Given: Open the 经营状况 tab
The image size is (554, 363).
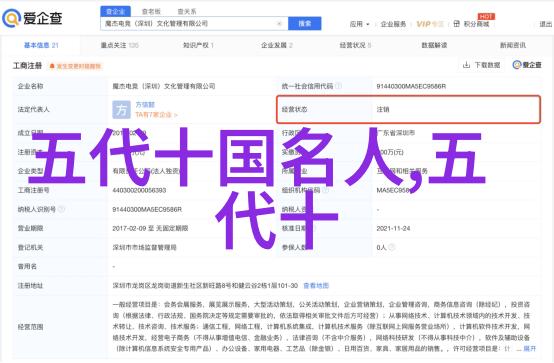Looking at the screenshot, I should (355, 45).
